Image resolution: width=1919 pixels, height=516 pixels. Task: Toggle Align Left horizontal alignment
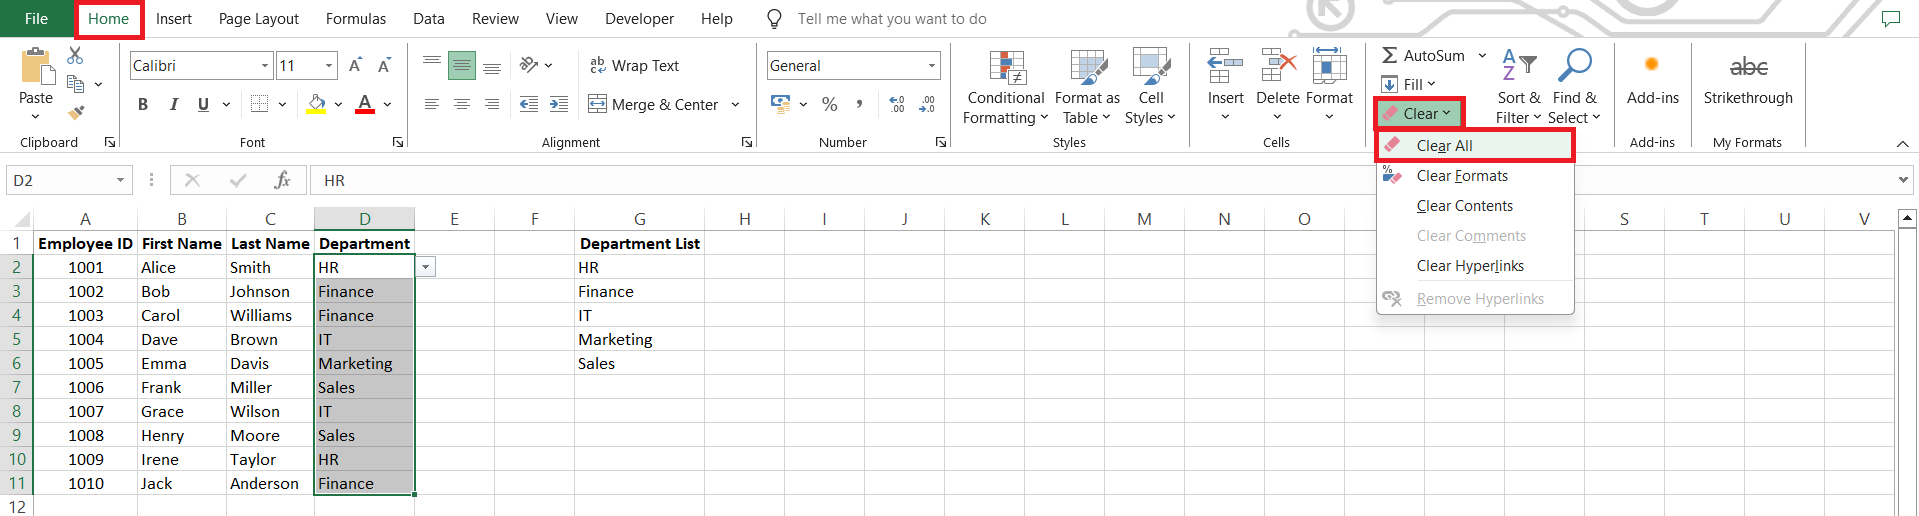(x=431, y=104)
